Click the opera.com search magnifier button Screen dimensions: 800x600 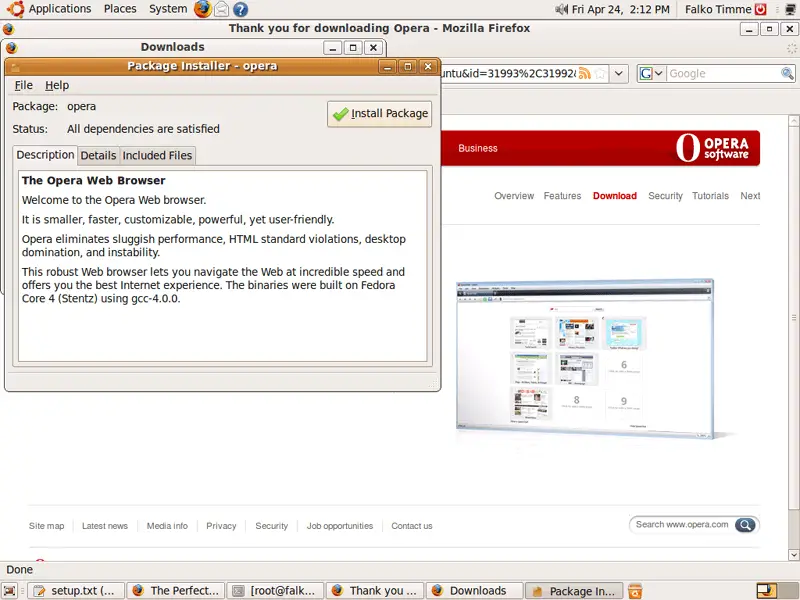[745, 524]
